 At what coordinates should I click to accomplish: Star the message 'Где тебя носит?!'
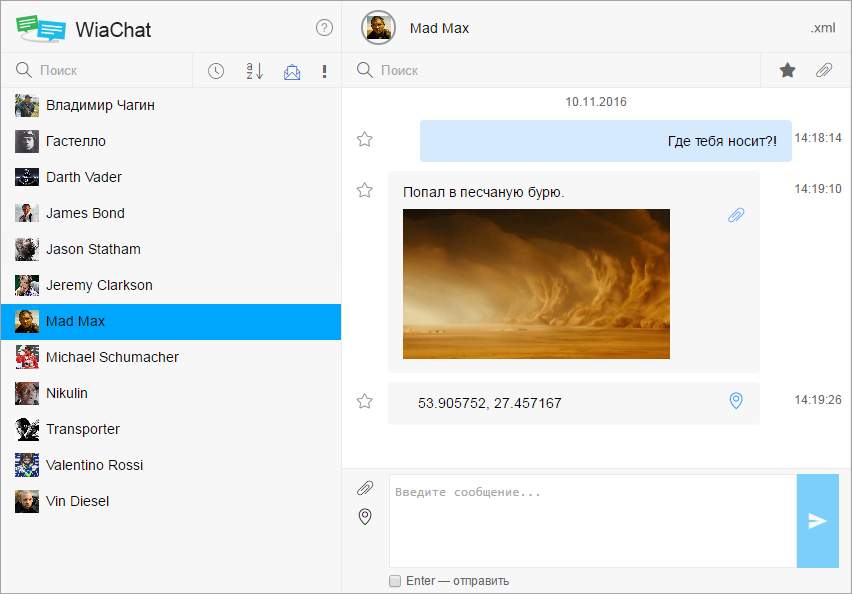pyautogui.click(x=365, y=140)
